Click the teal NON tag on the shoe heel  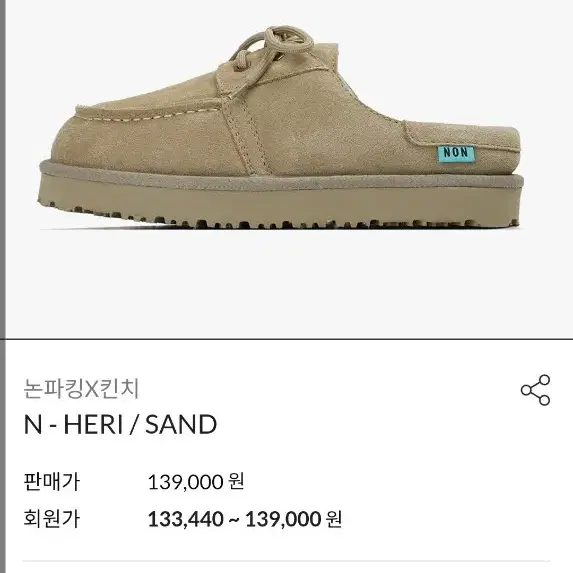[x=456, y=153]
